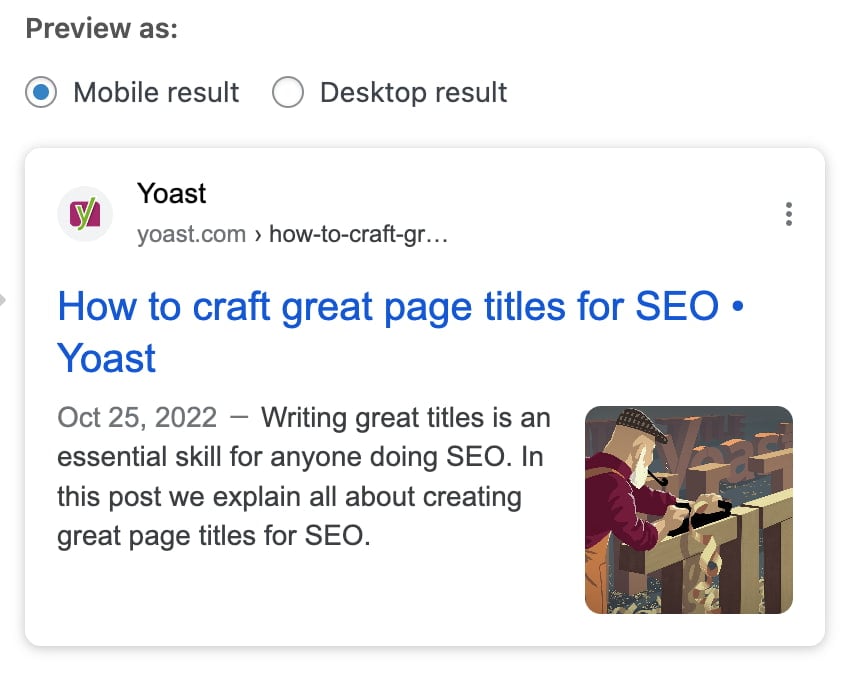Viewport: 860px width, 676px height.
Task: Click "Yoast" on the title's second line
Action: point(107,358)
